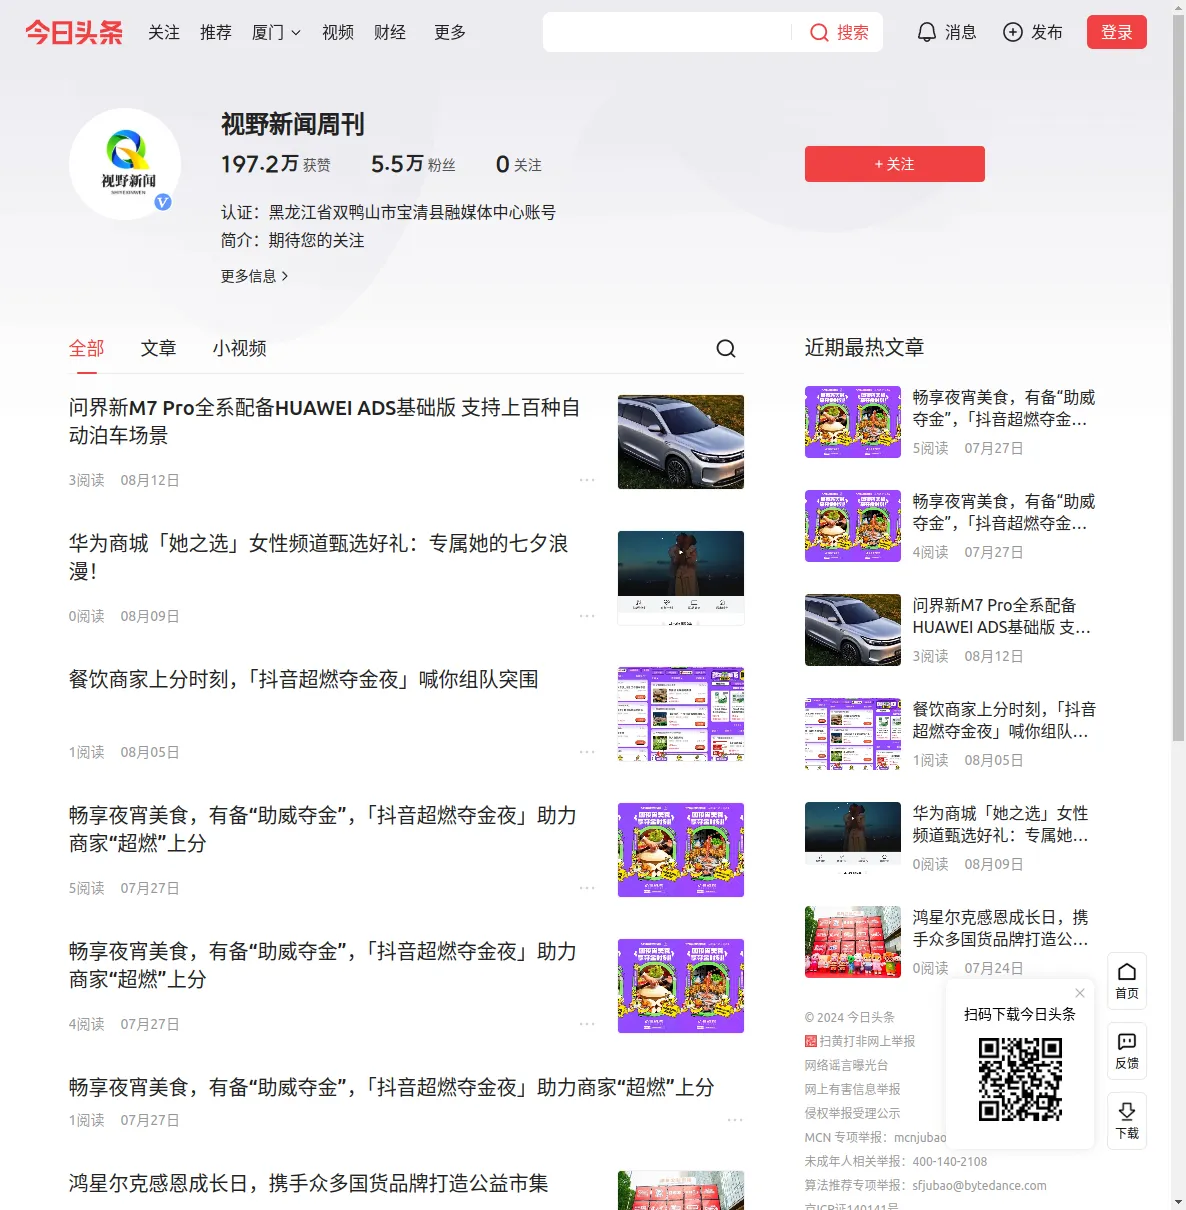
Task: Close the QR code download popup
Action: [x=1080, y=993]
